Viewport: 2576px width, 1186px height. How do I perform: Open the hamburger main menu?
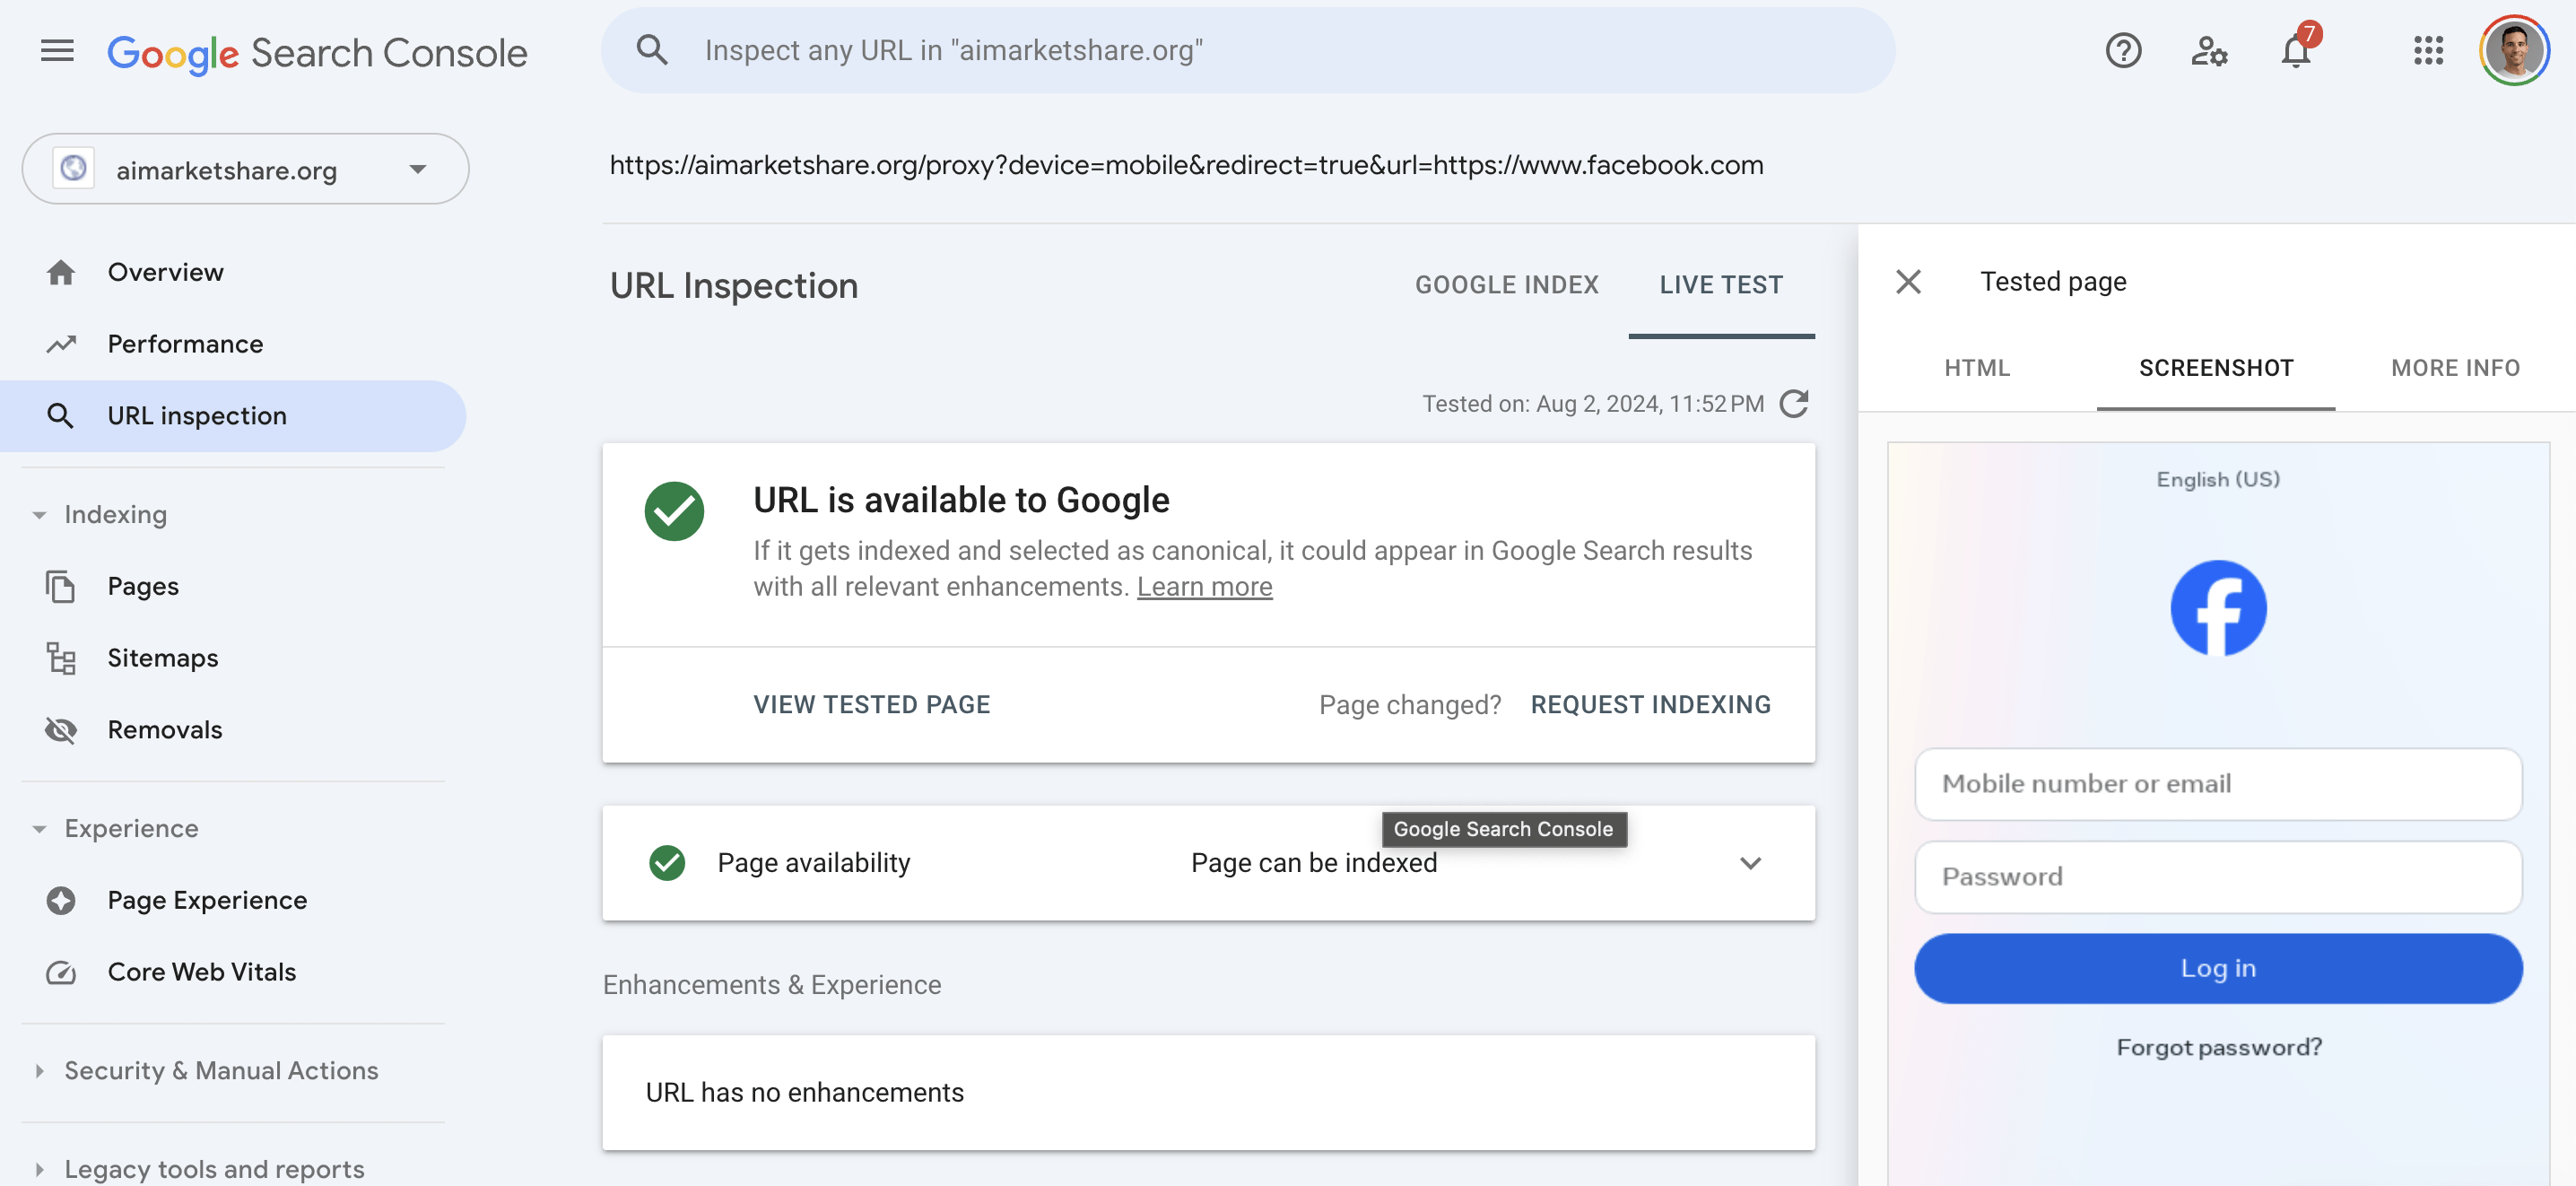(x=57, y=50)
